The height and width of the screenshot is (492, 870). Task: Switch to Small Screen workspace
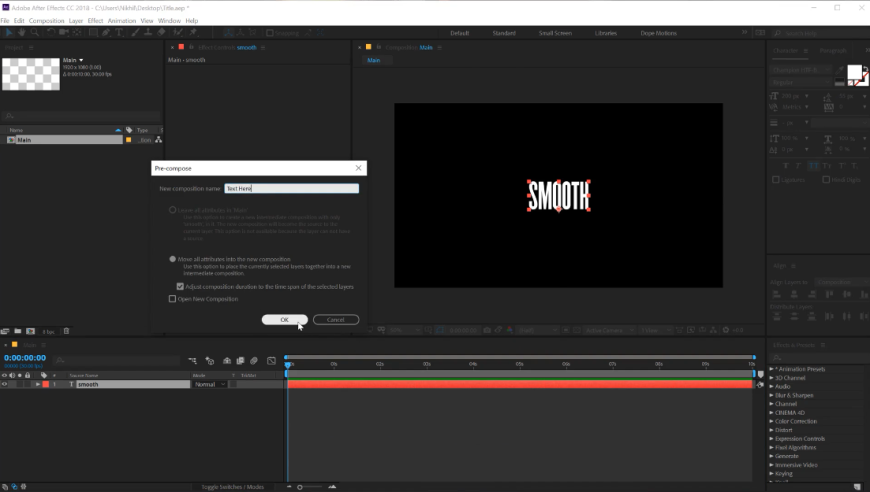tap(555, 33)
